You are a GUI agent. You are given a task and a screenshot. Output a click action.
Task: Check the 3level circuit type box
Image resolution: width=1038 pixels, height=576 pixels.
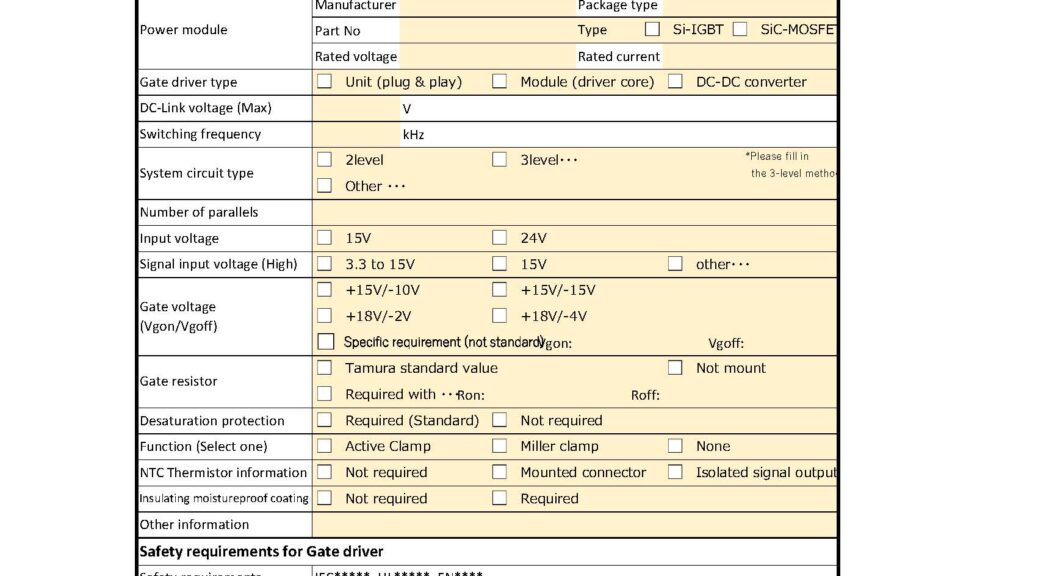point(500,160)
